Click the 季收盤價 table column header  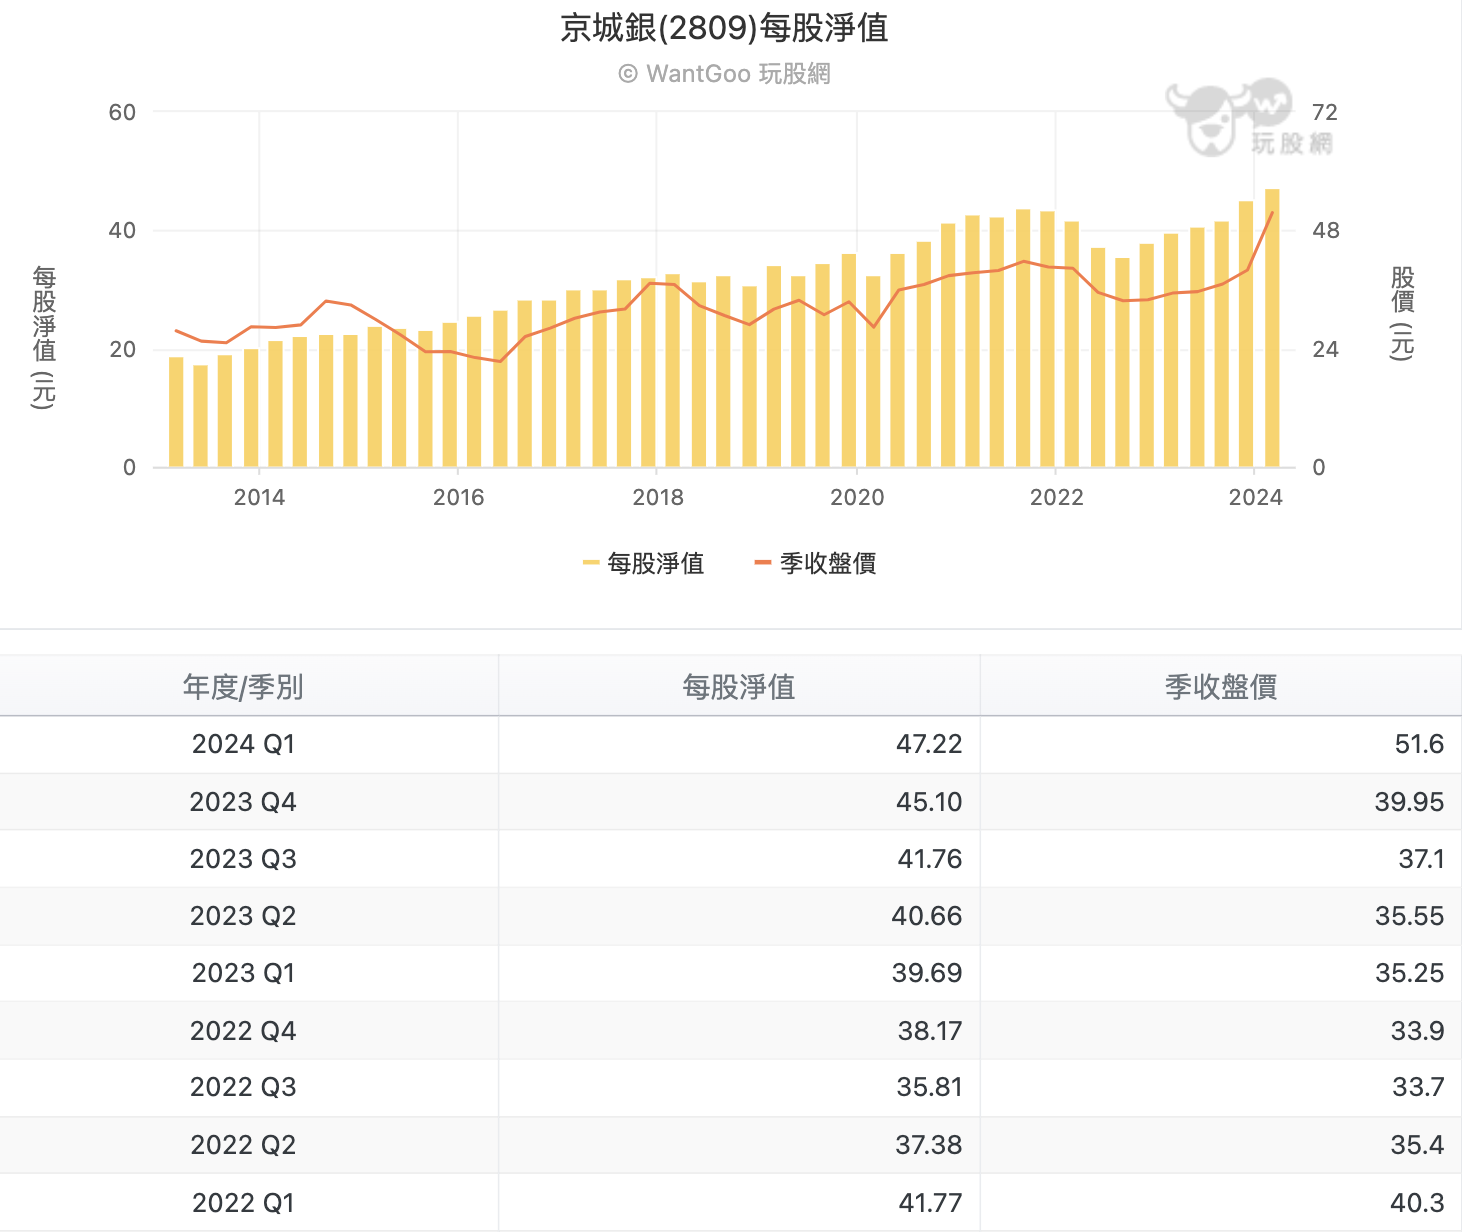1220,687
